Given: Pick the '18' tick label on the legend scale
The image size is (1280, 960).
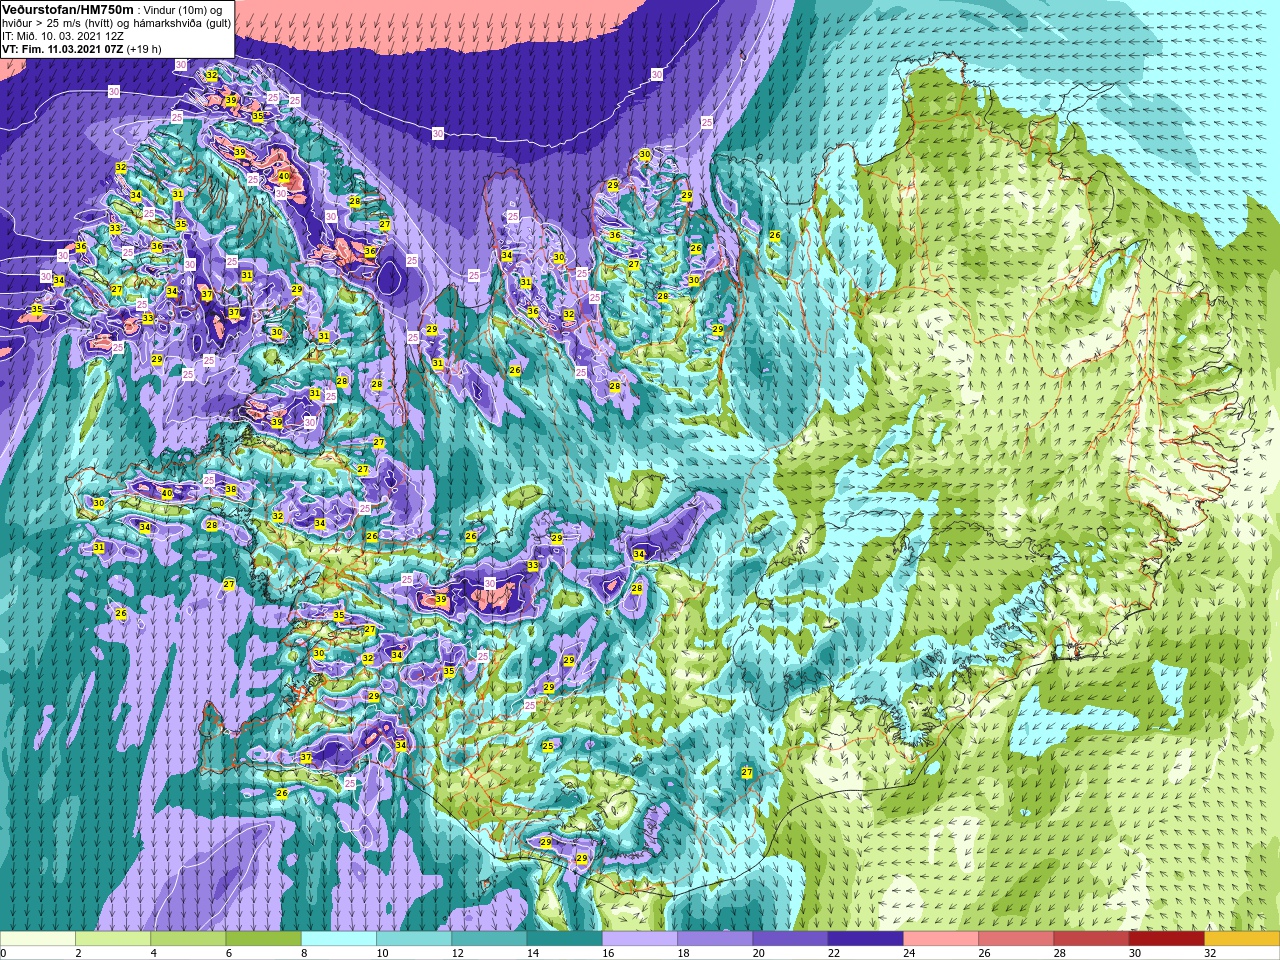Looking at the screenshot, I should point(684,953).
